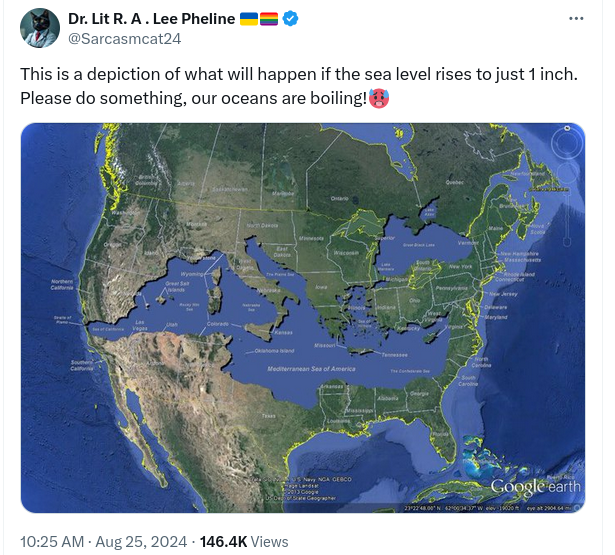Click the @Sarcasmcat24 handle

coord(125,39)
